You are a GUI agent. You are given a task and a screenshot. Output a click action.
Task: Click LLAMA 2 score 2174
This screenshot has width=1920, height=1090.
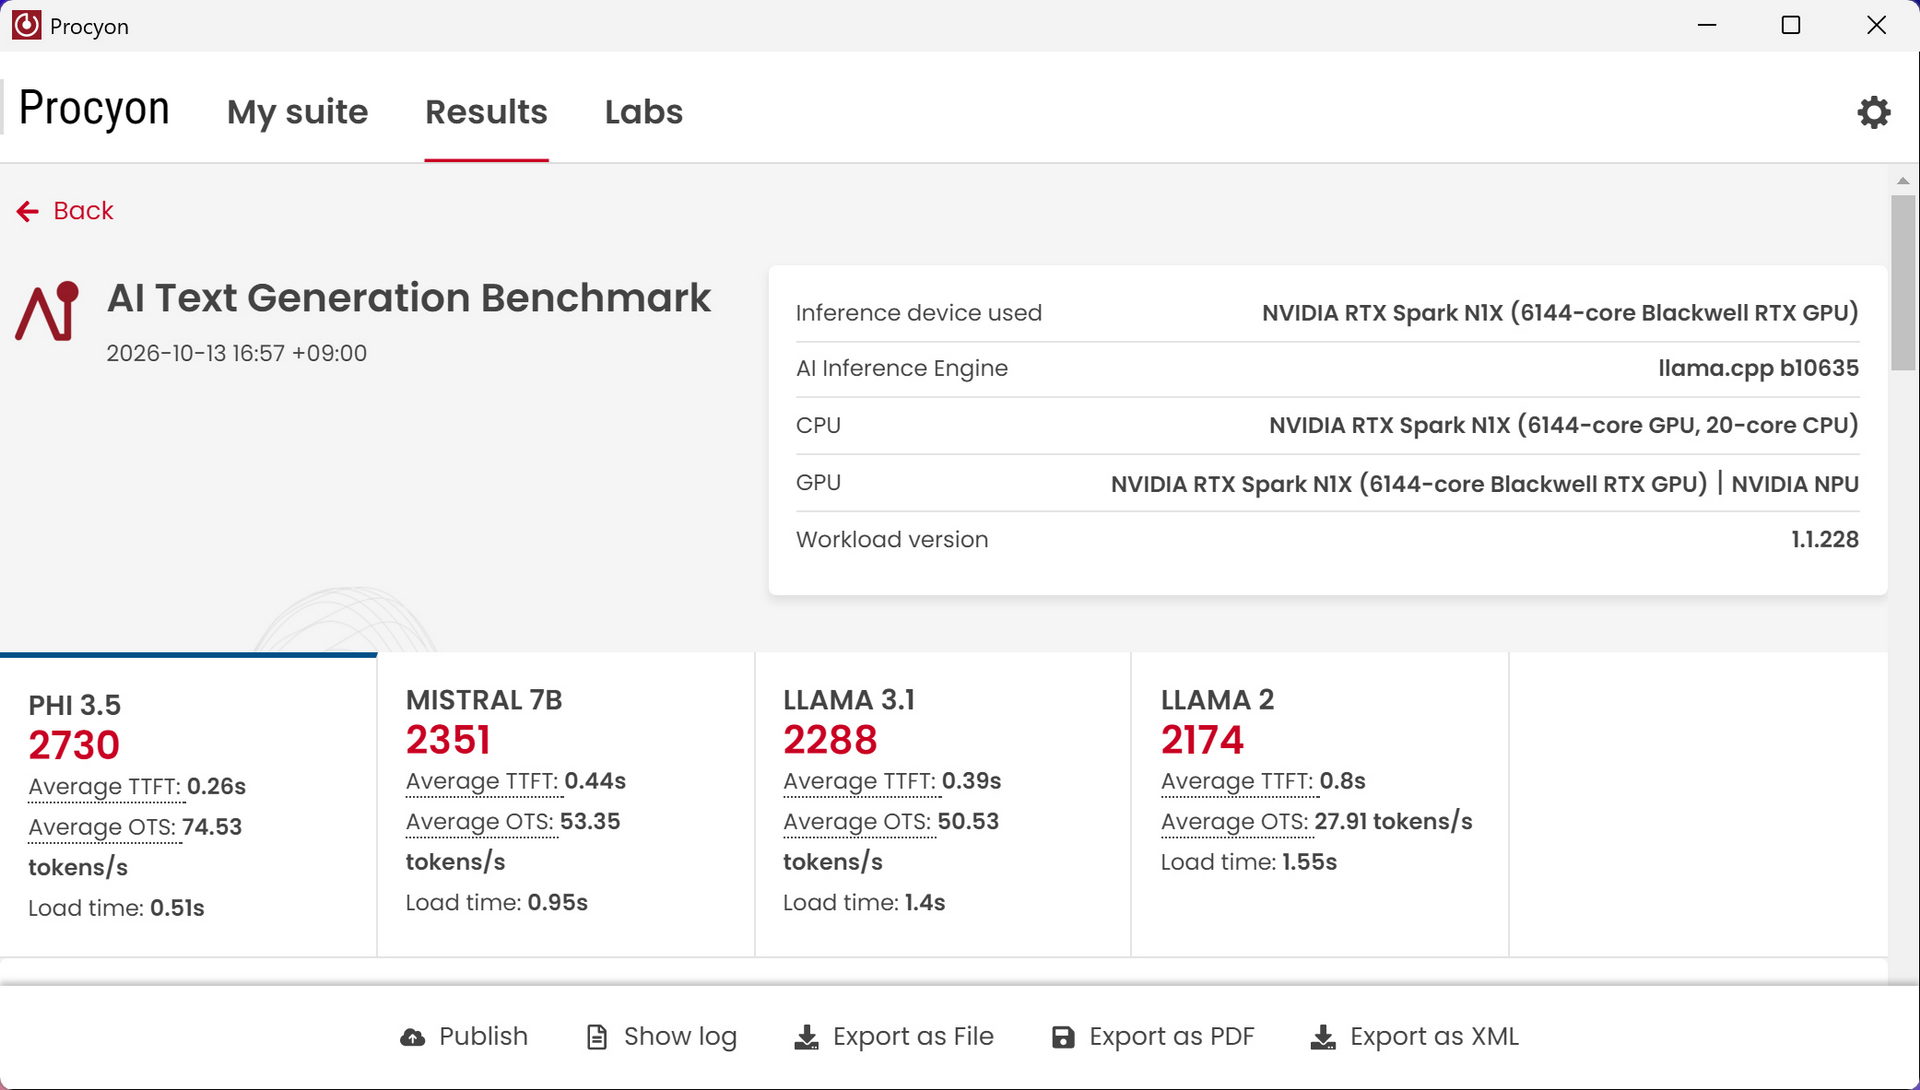(1202, 740)
